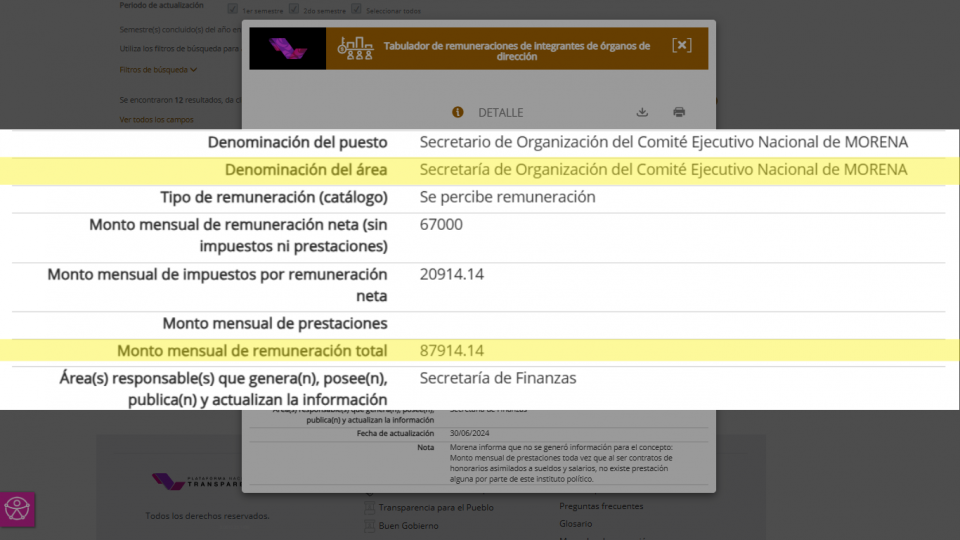Image resolution: width=960 pixels, height=540 pixels.
Task: Open Ver todos los campos link
Action: click(156, 119)
